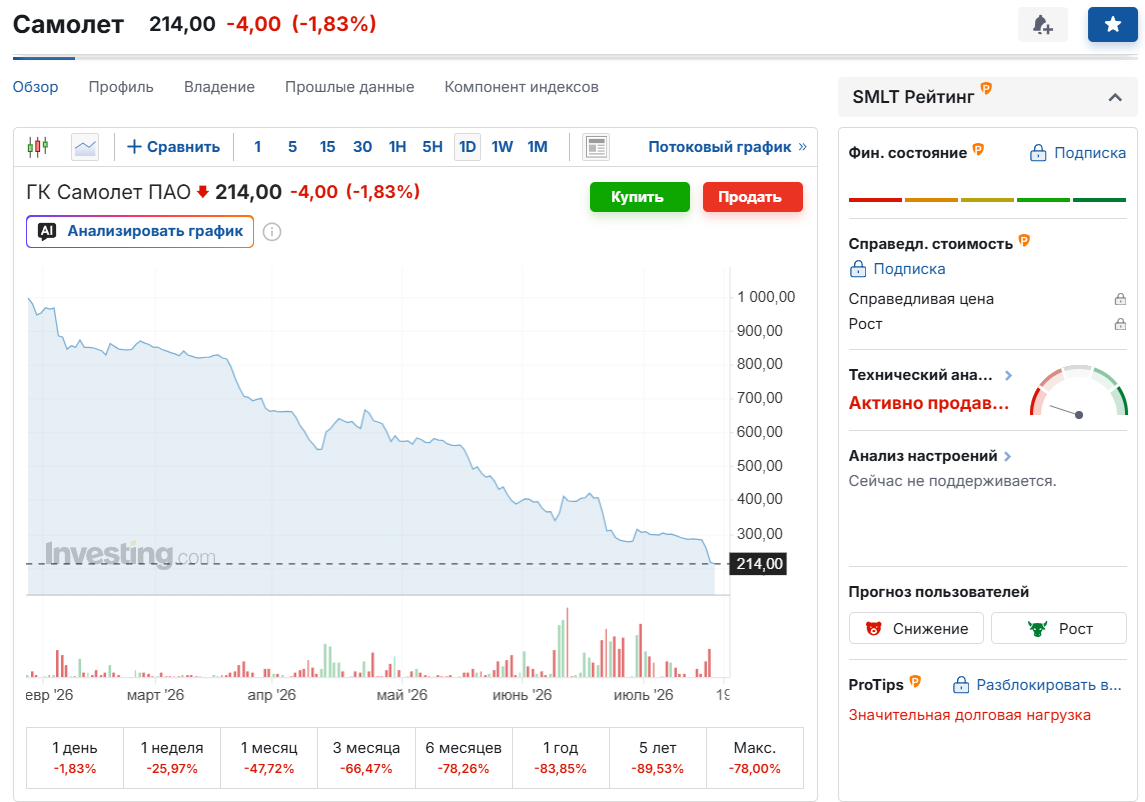Select the 1 день performance range

(x=74, y=757)
